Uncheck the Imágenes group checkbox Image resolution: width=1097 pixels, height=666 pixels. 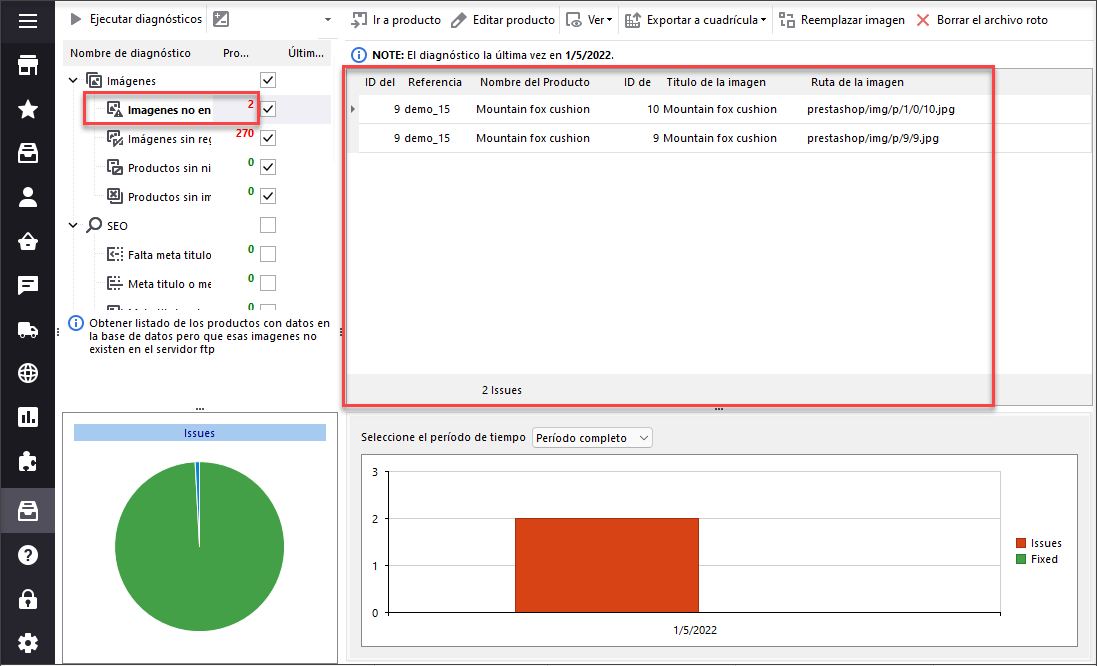pyautogui.click(x=267, y=80)
